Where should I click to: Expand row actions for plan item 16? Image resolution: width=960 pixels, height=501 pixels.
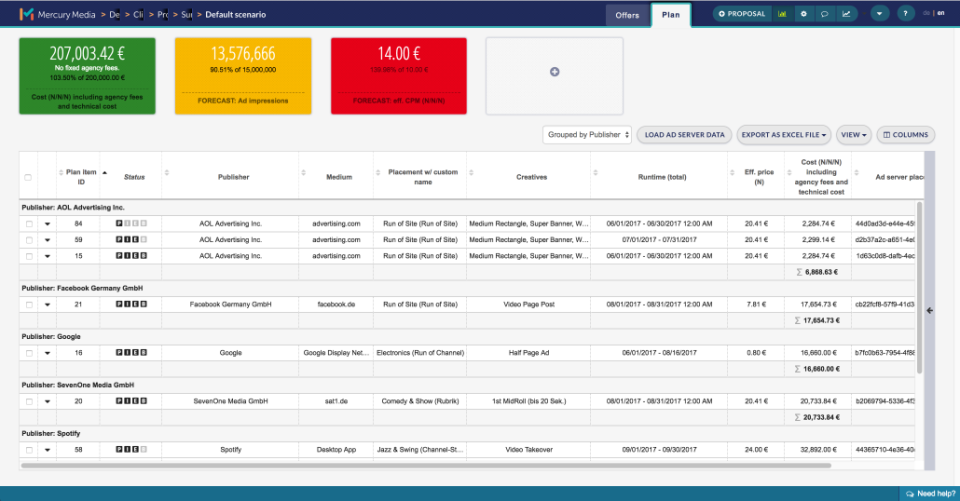tap(47, 353)
